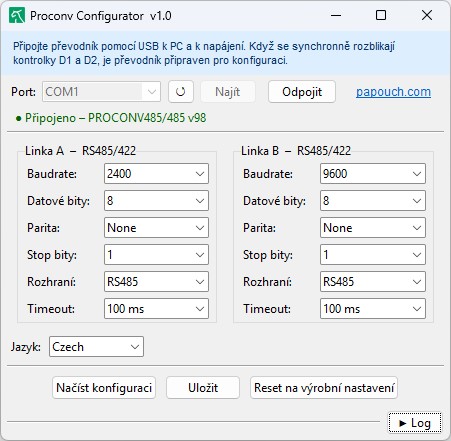
Task: Open Linka B Timeout dropdown
Action: pyautogui.click(x=373, y=309)
